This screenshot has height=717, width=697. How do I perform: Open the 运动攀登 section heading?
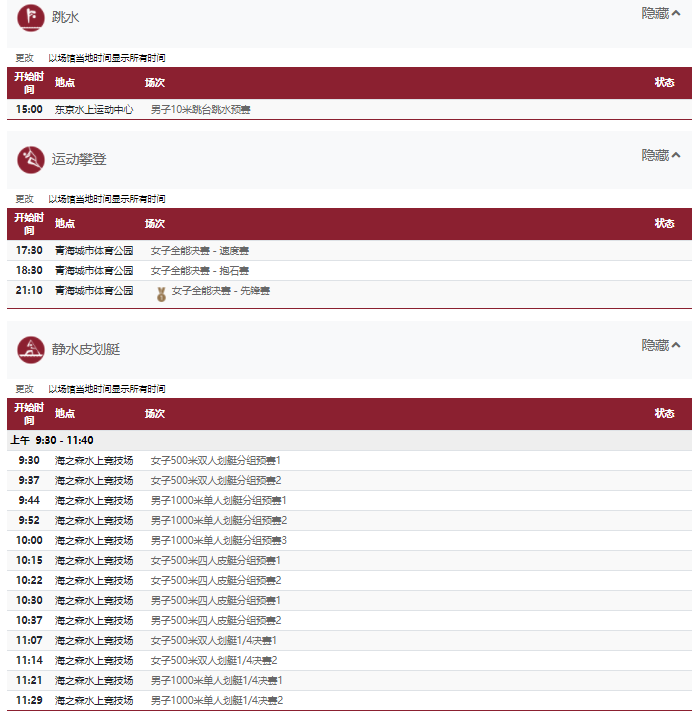point(79,159)
